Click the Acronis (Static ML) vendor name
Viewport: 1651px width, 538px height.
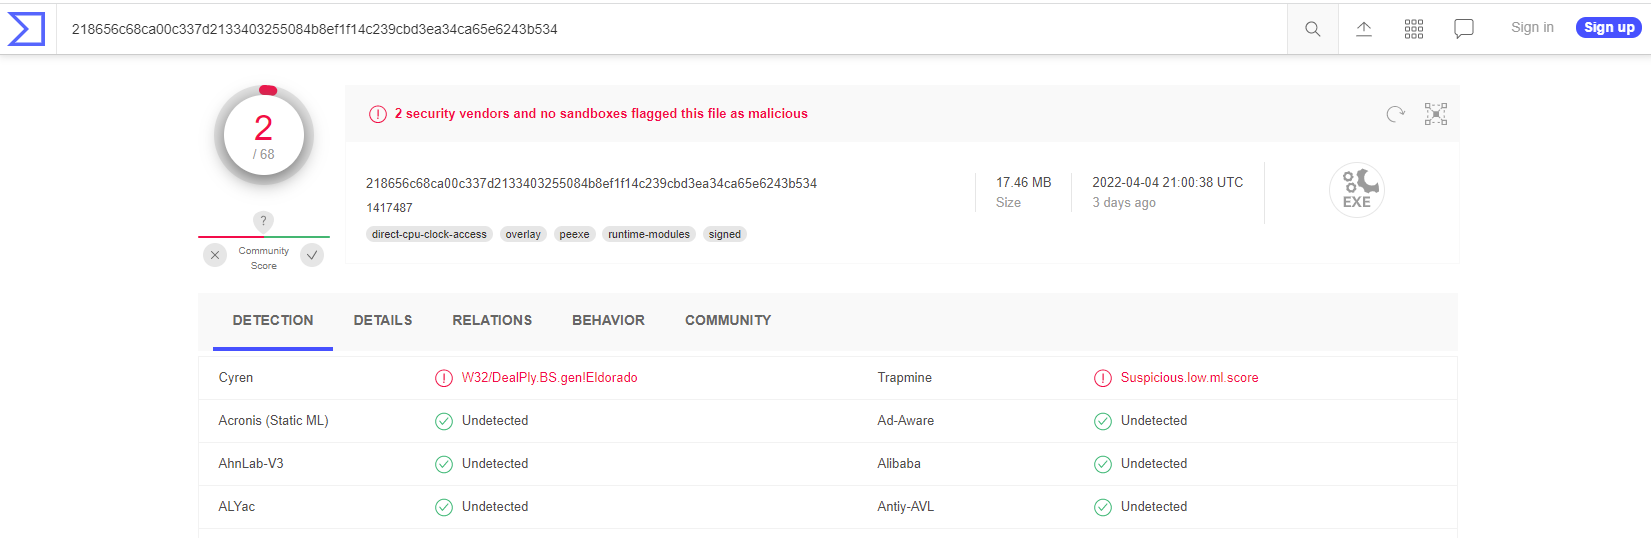tap(273, 421)
